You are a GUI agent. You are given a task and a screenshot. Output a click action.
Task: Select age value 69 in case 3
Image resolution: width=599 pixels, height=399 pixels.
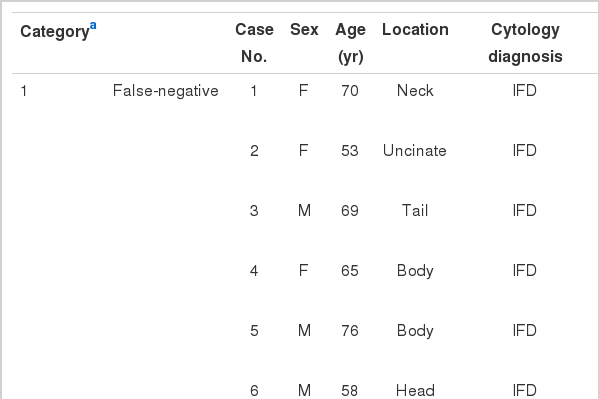coord(350,211)
